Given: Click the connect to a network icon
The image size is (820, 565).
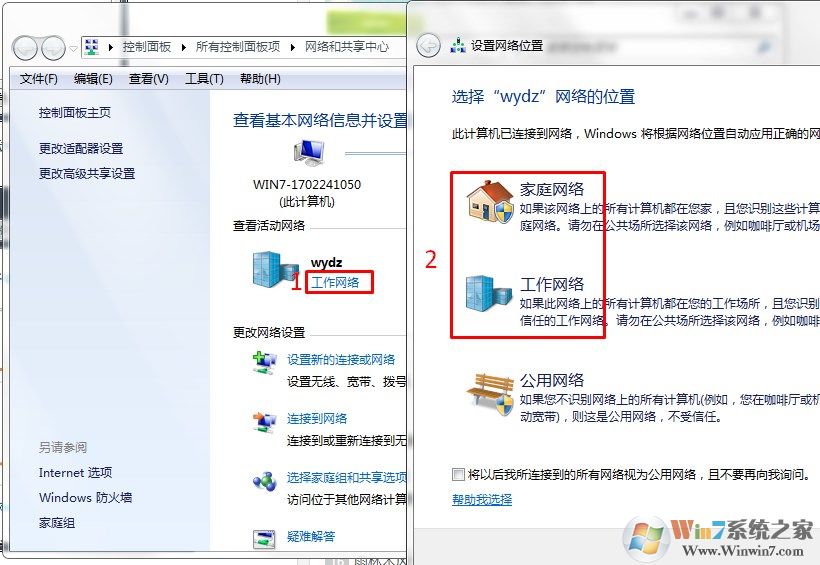Looking at the screenshot, I should pos(265,422).
